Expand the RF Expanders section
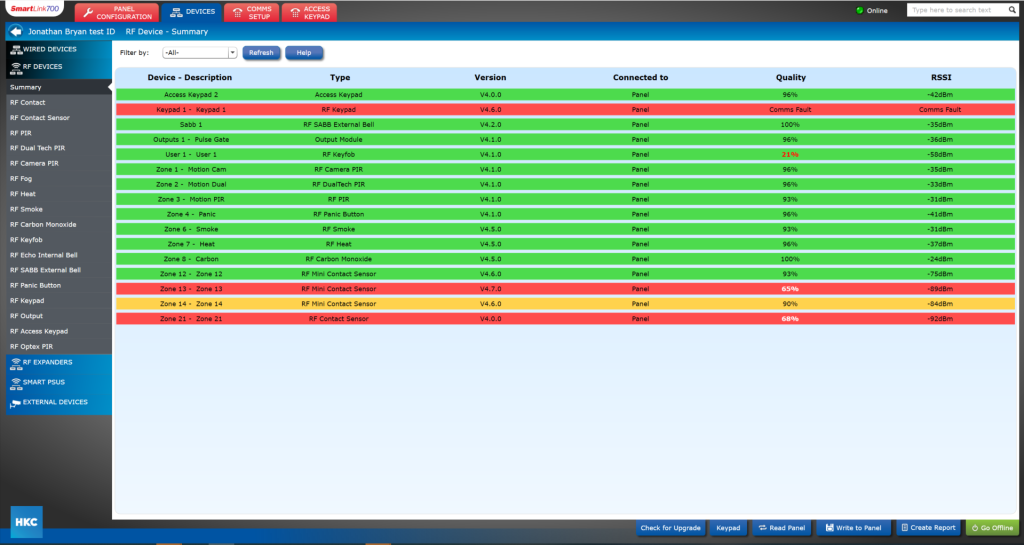Screen dimensions: 1024x545 pyautogui.click(x=59, y=363)
